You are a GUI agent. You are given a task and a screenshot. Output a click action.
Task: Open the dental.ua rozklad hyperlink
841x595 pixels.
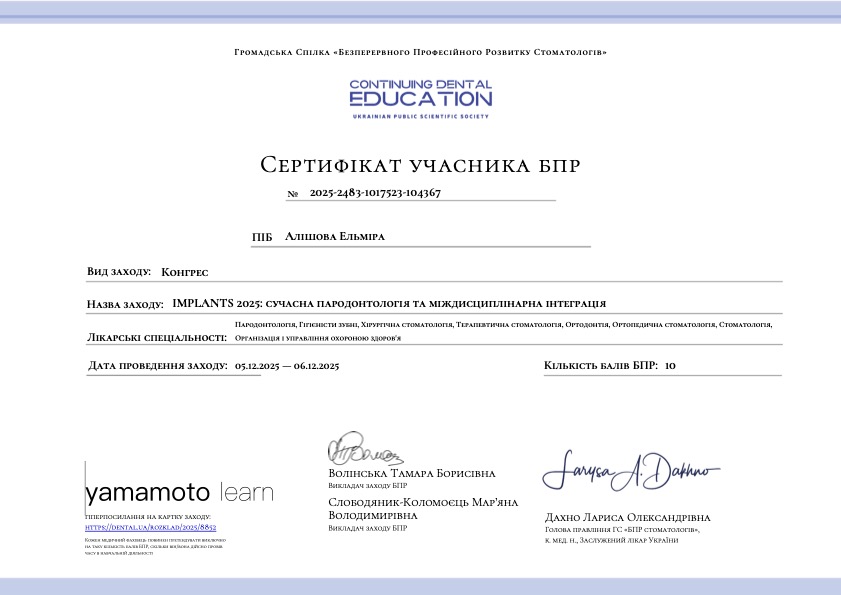click(x=150, y=527)
